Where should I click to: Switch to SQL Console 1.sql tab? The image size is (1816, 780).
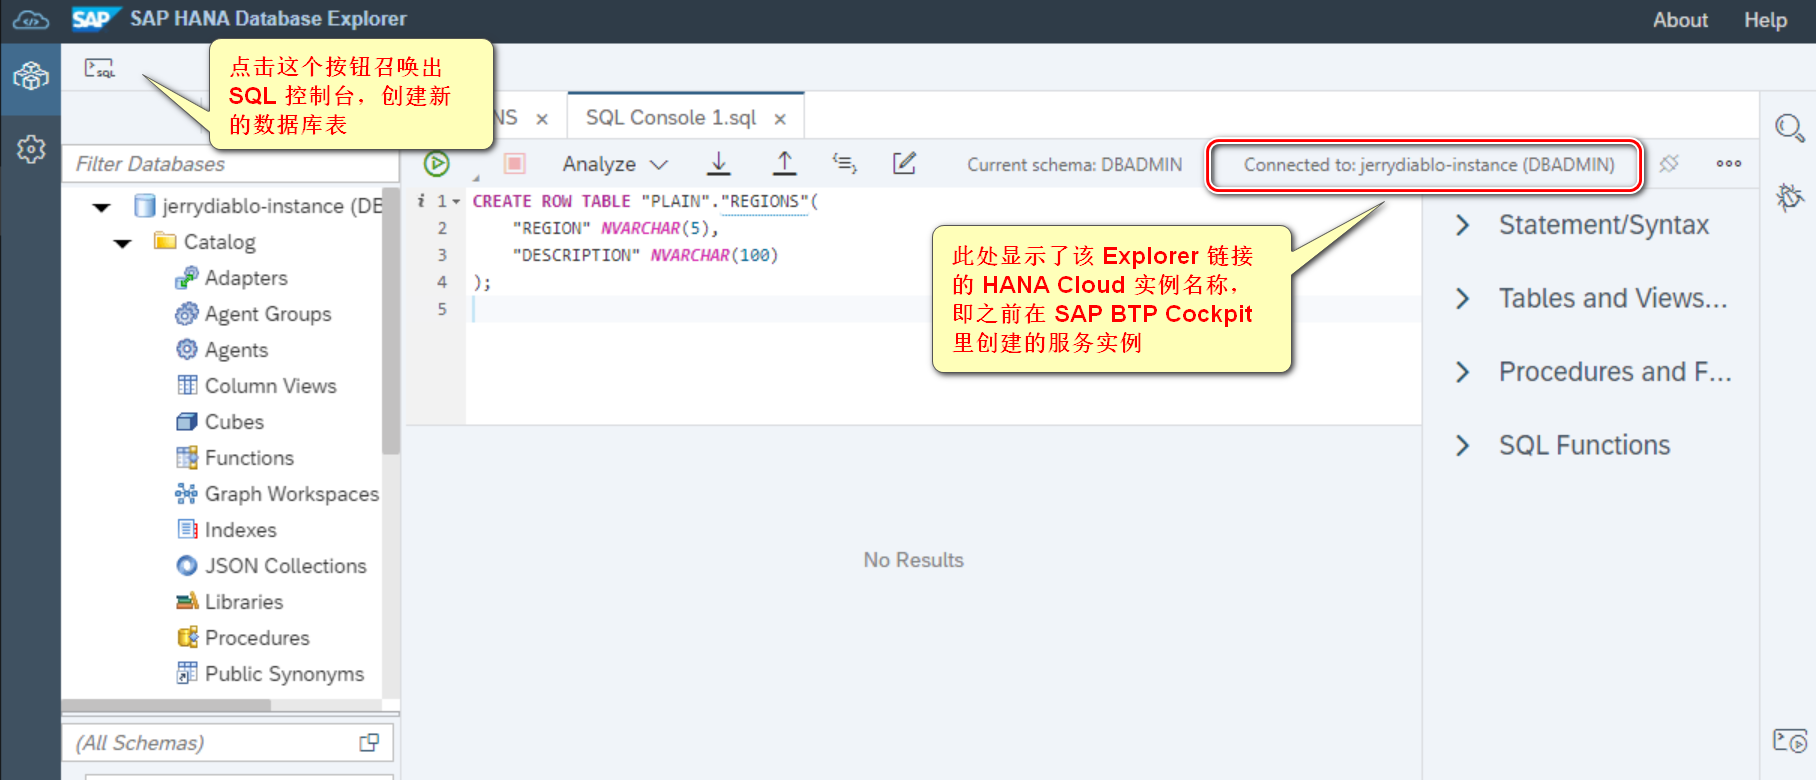671,118
